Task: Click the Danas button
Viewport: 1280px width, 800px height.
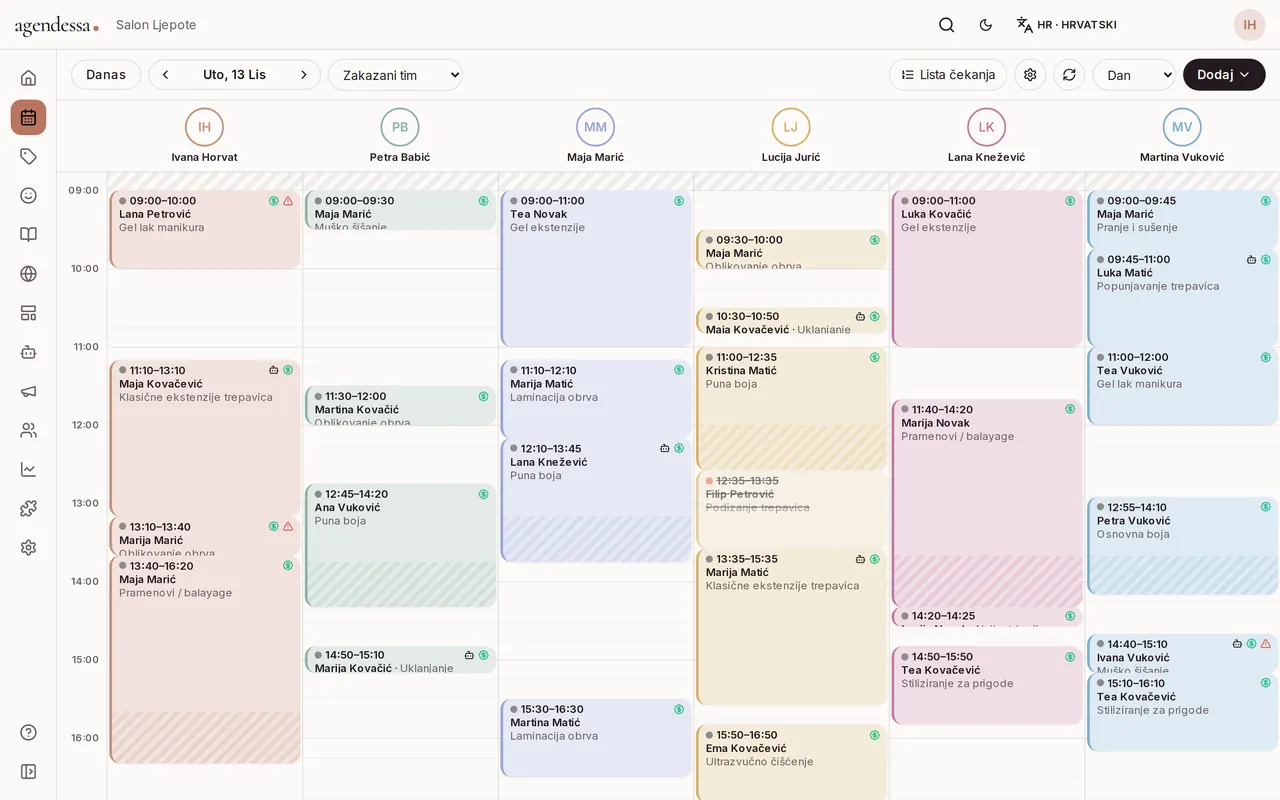Action: click(106, 75)
